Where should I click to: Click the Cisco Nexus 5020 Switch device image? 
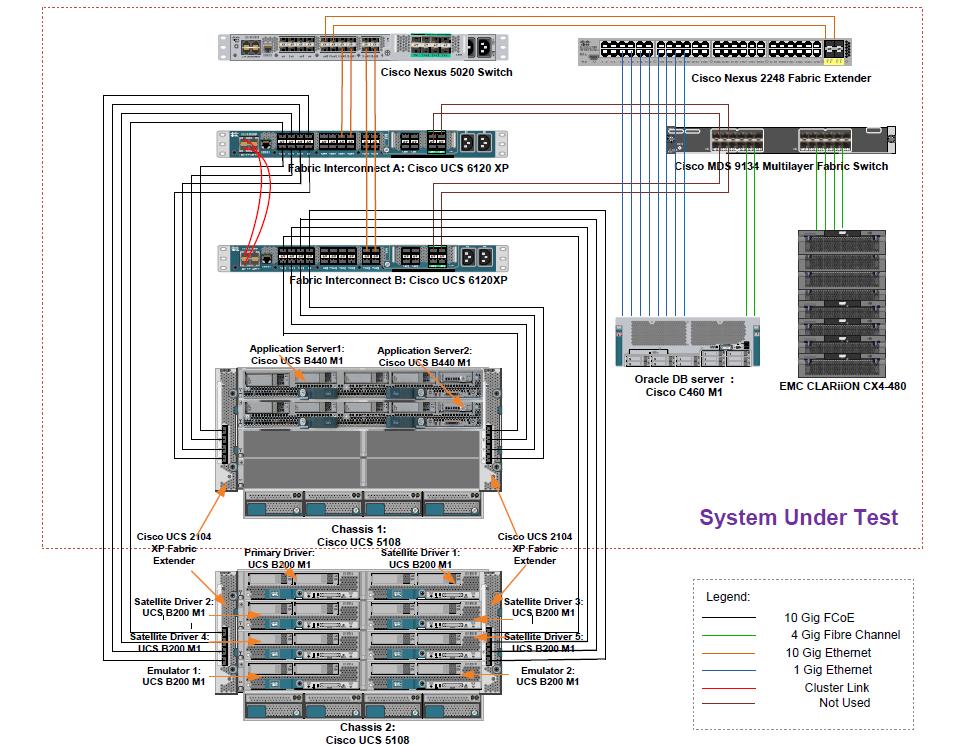coord(360,47)
